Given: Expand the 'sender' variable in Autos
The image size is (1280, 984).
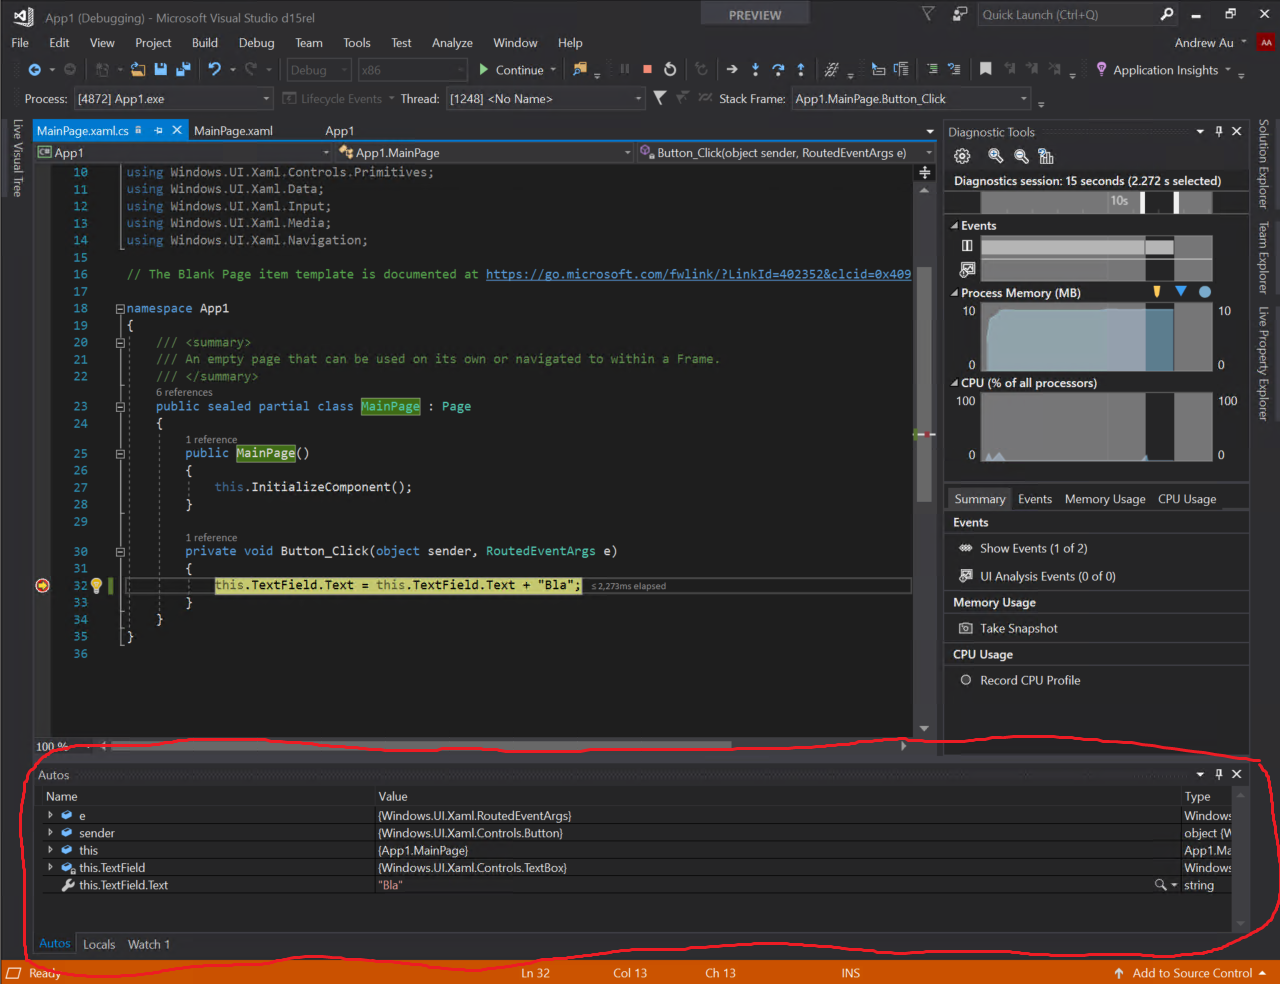Looking at the screenshot, I should click(50, 832).
